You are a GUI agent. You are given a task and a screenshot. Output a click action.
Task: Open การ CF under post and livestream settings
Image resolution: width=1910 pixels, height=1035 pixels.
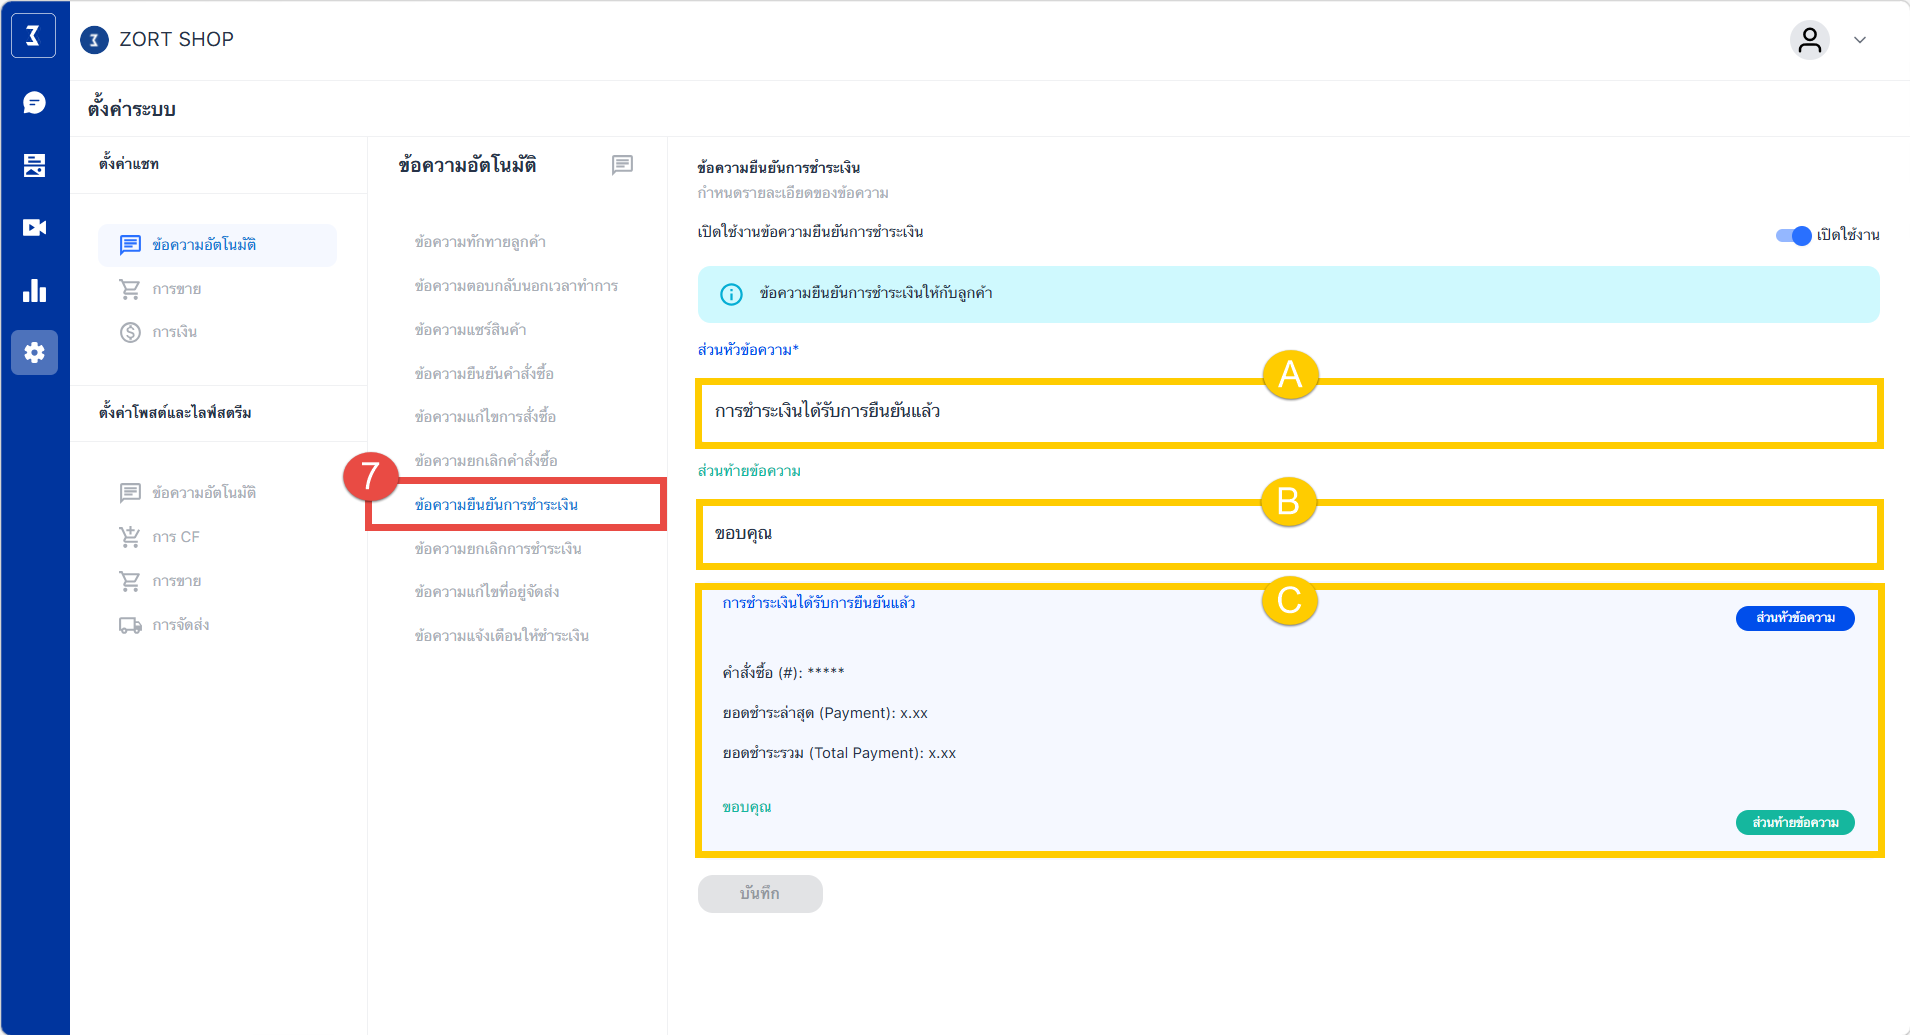point(176,537)
